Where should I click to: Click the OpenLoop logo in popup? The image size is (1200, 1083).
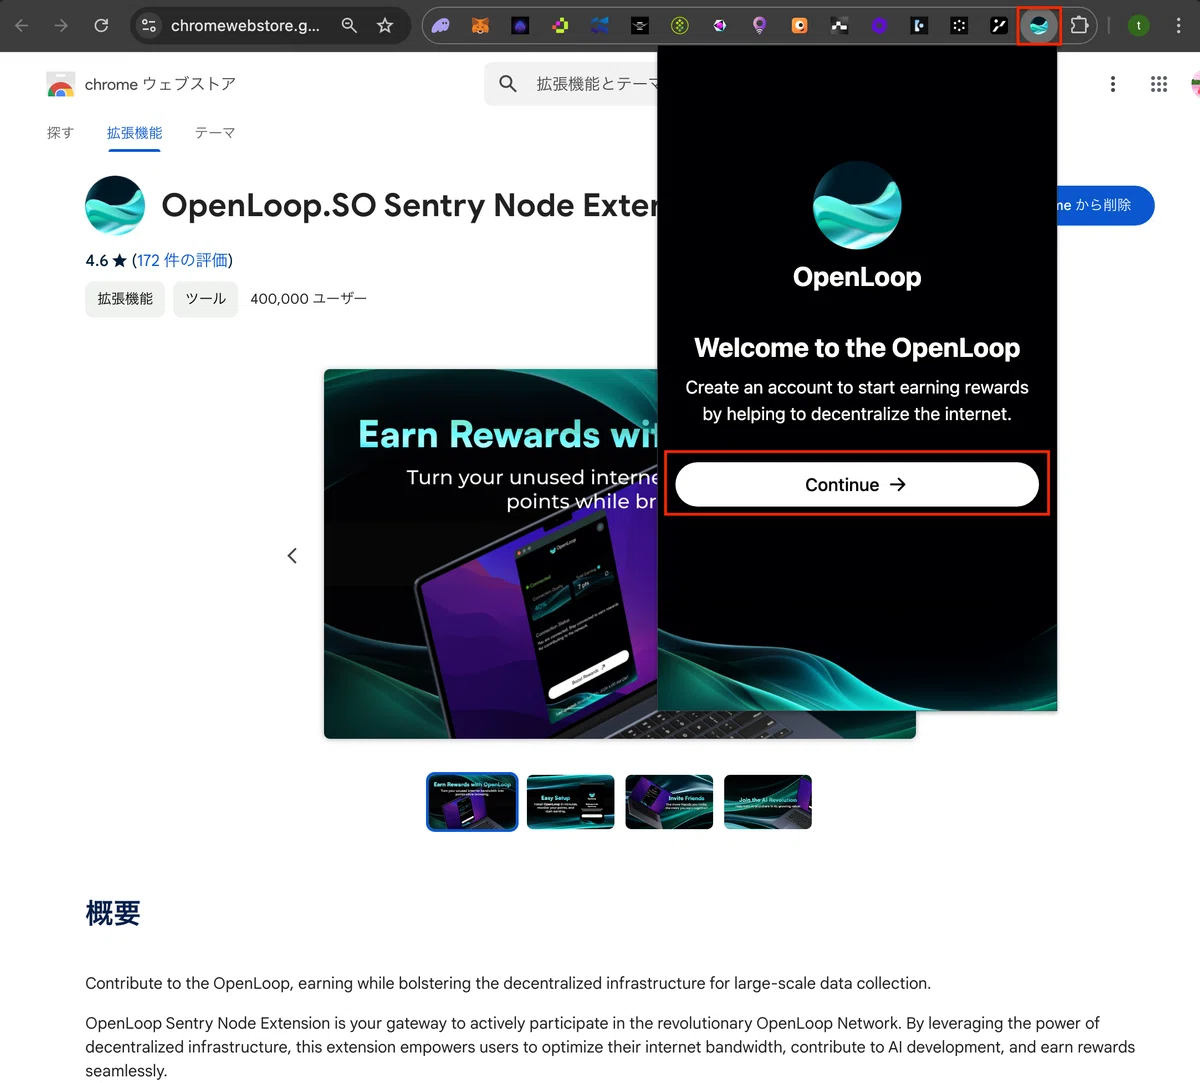click(x=857, y=206)
